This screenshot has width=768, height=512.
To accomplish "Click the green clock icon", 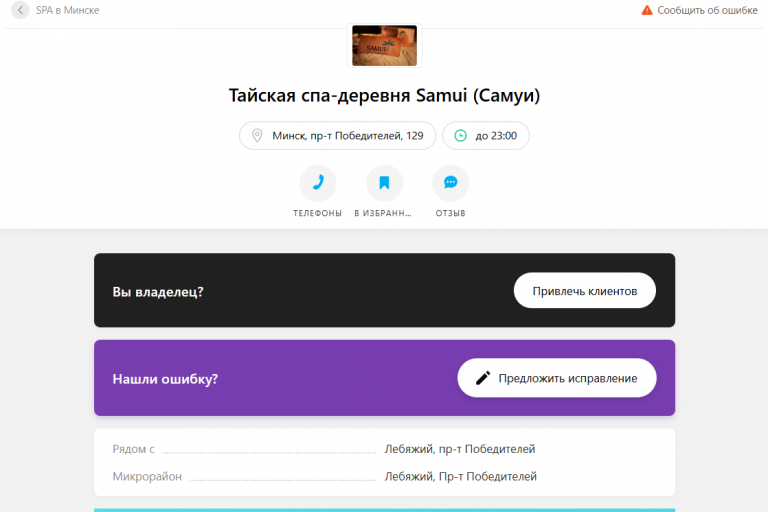I will [460, 136].
